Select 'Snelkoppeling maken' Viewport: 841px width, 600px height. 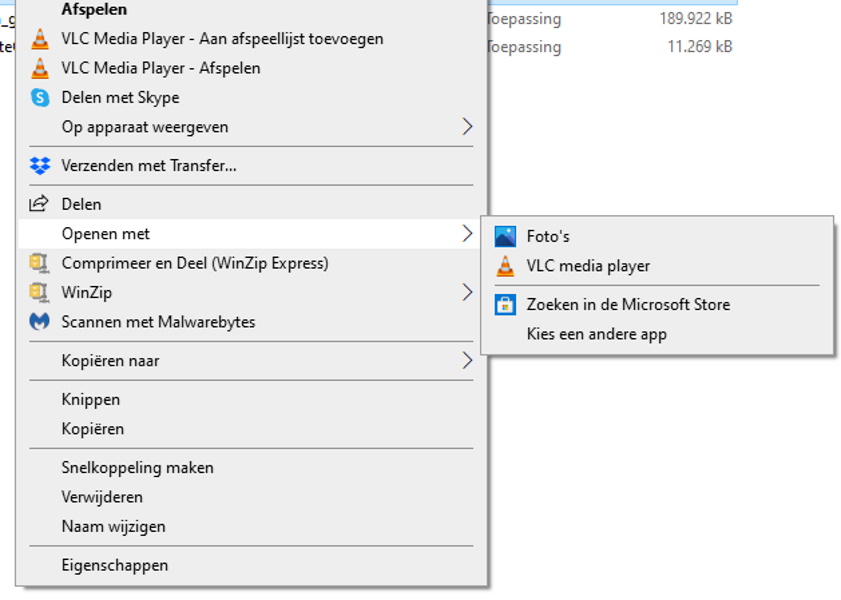(252, 468)
